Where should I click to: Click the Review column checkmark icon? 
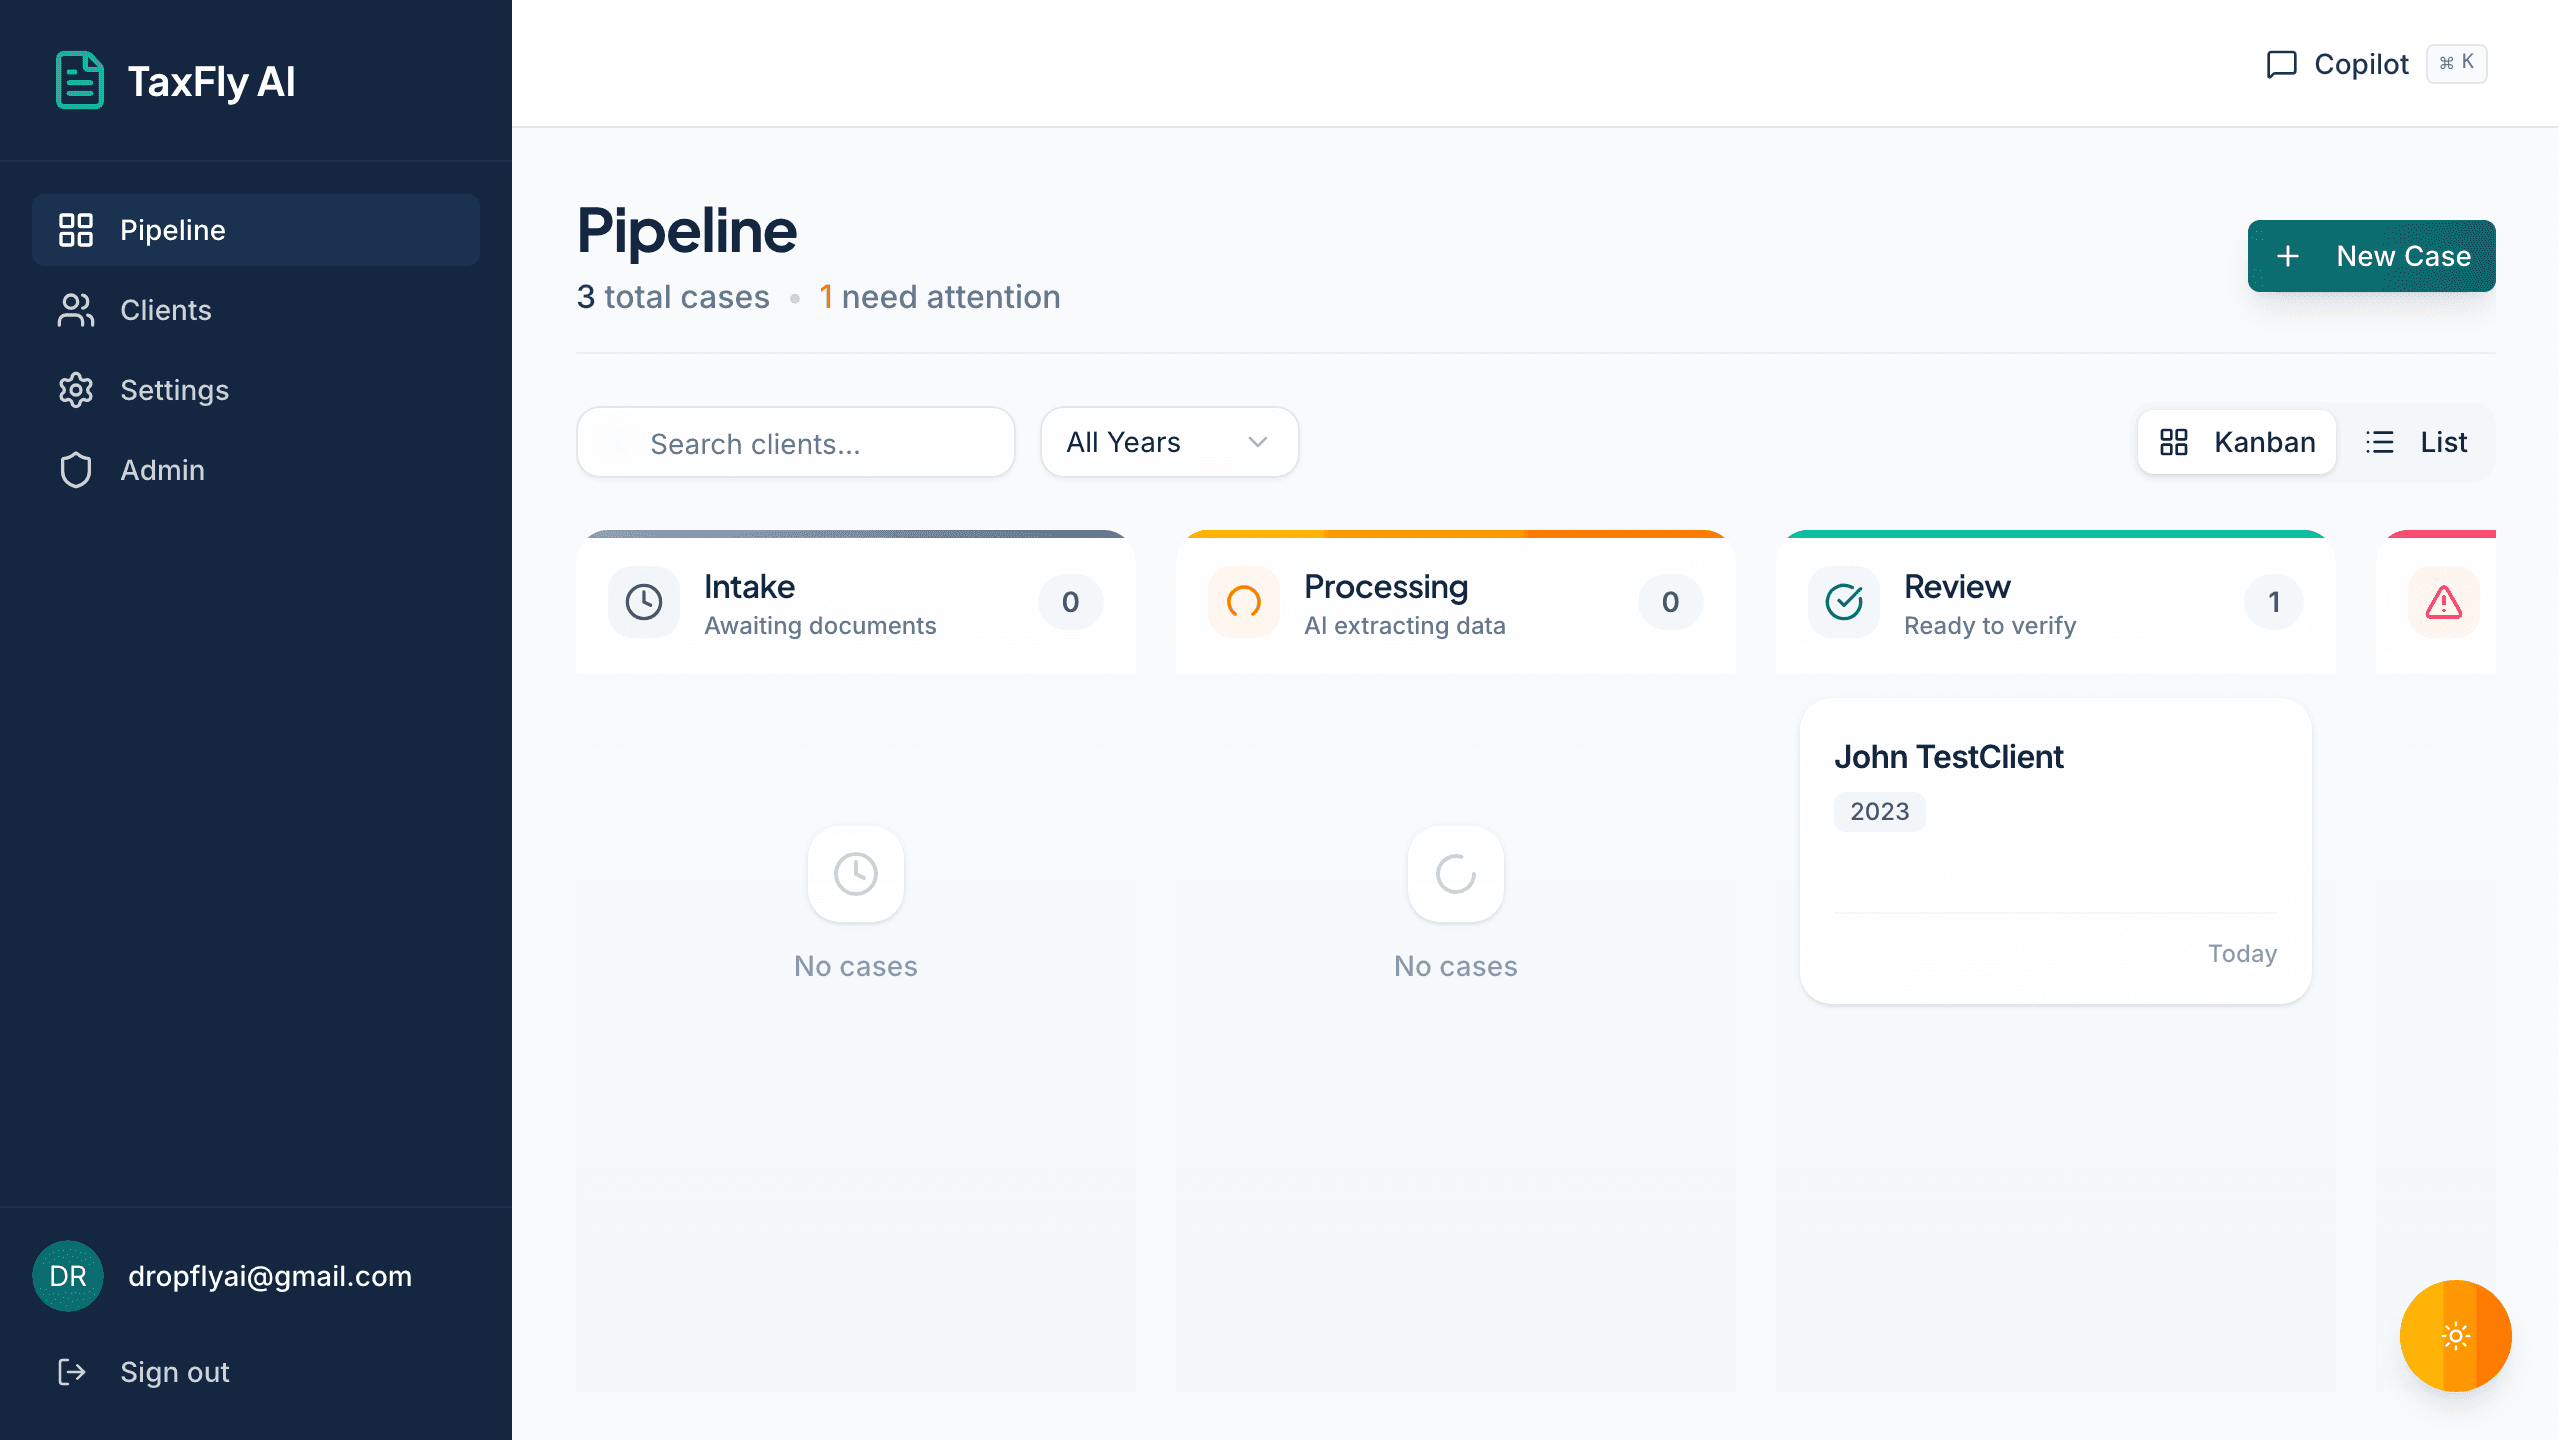pos(1844,602)
